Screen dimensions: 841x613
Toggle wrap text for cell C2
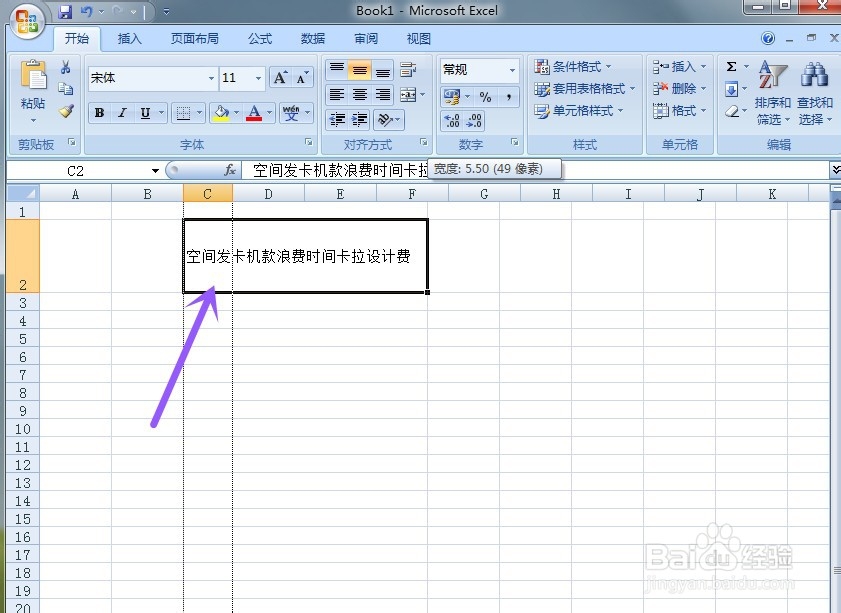click(x=407, y=70)
